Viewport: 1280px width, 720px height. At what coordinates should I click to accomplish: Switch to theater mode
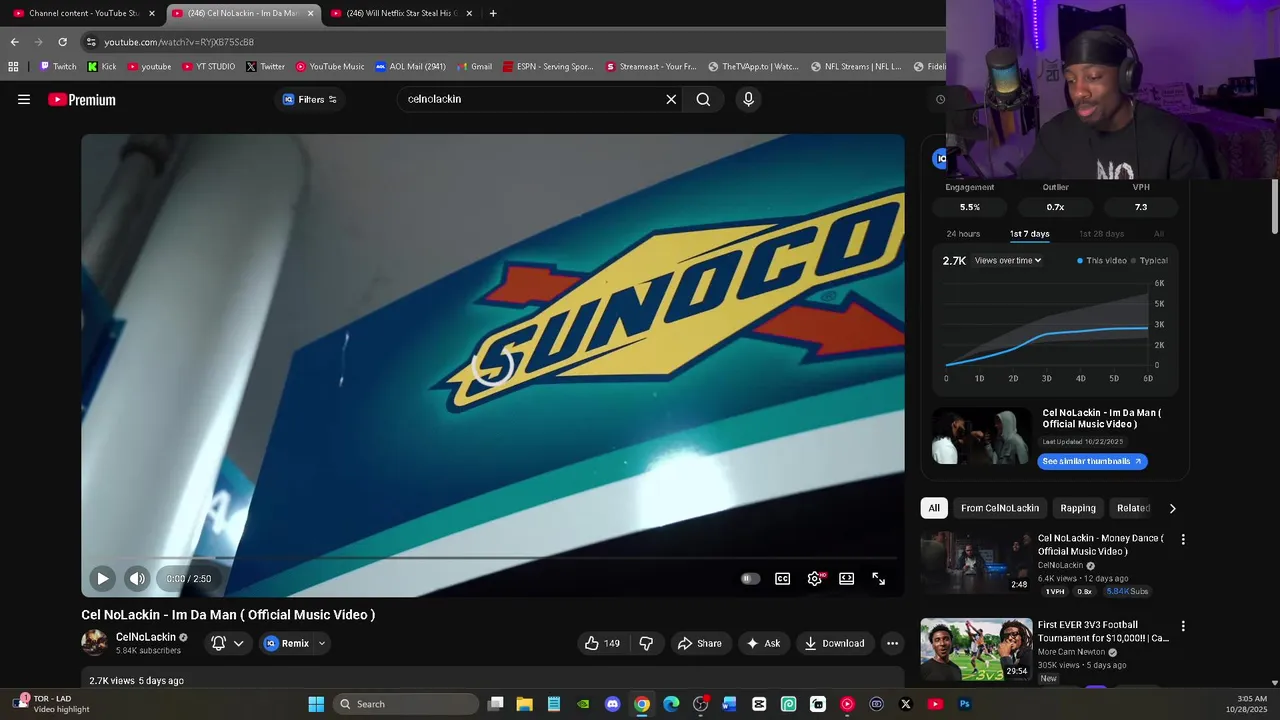click(x=847, y=578)
